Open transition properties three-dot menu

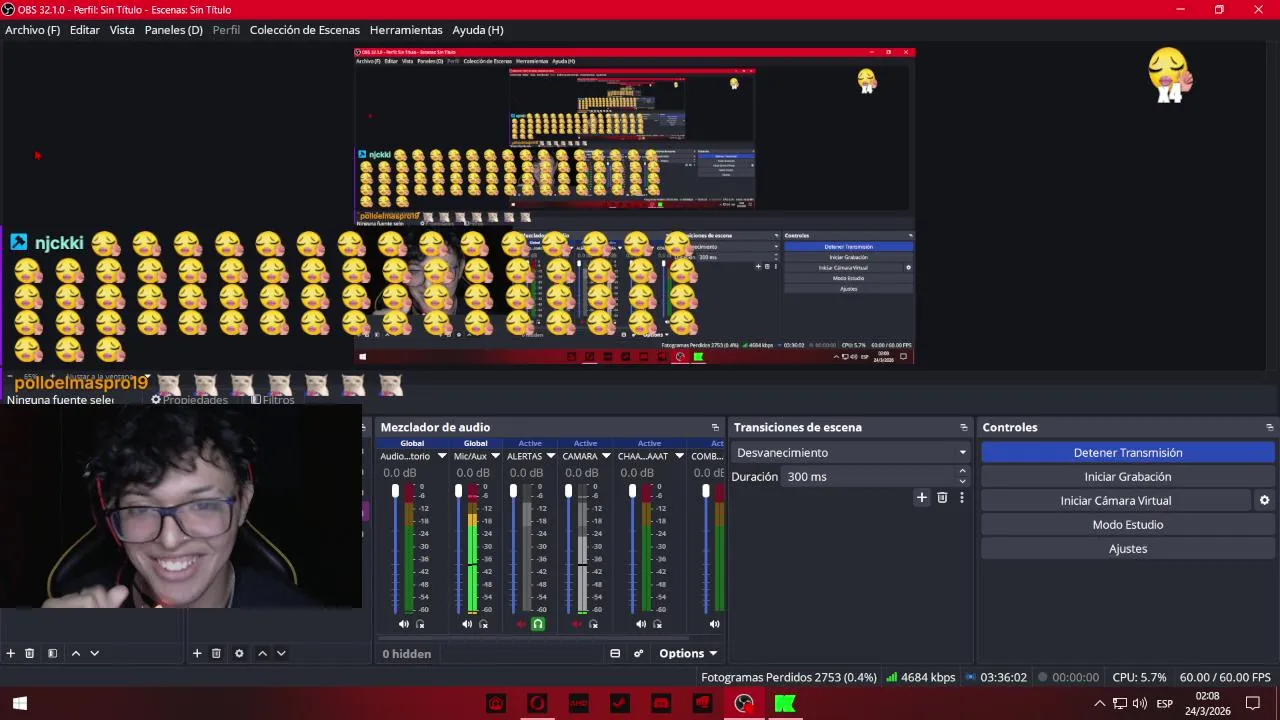tap(962, 497)
